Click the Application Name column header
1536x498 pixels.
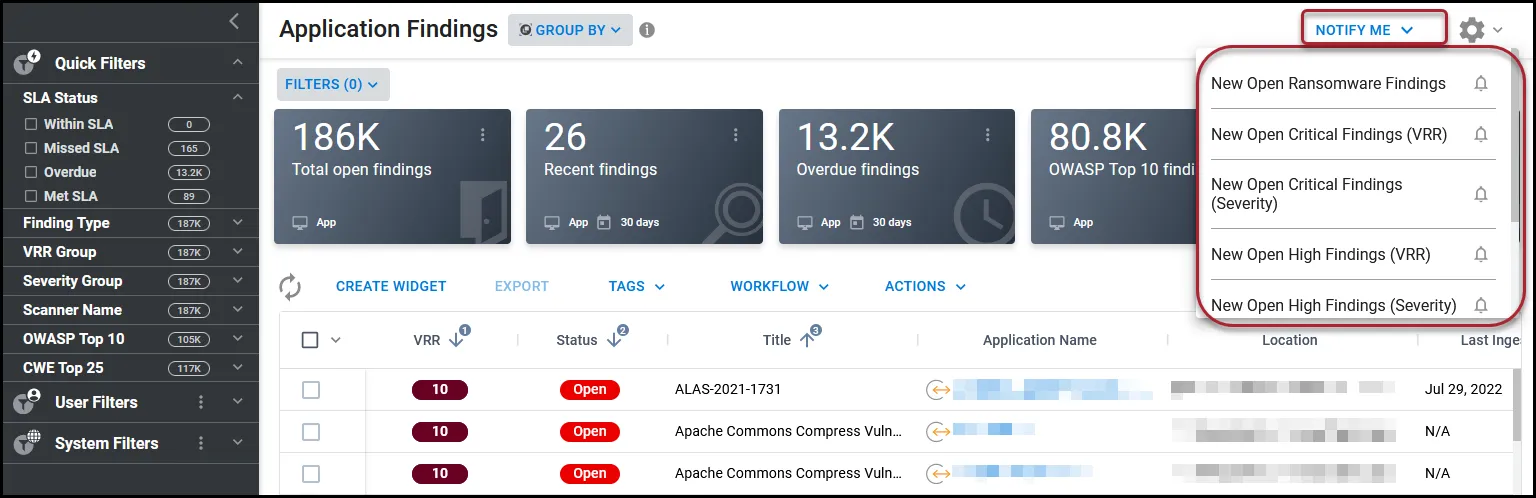[x=1040, y=340]
